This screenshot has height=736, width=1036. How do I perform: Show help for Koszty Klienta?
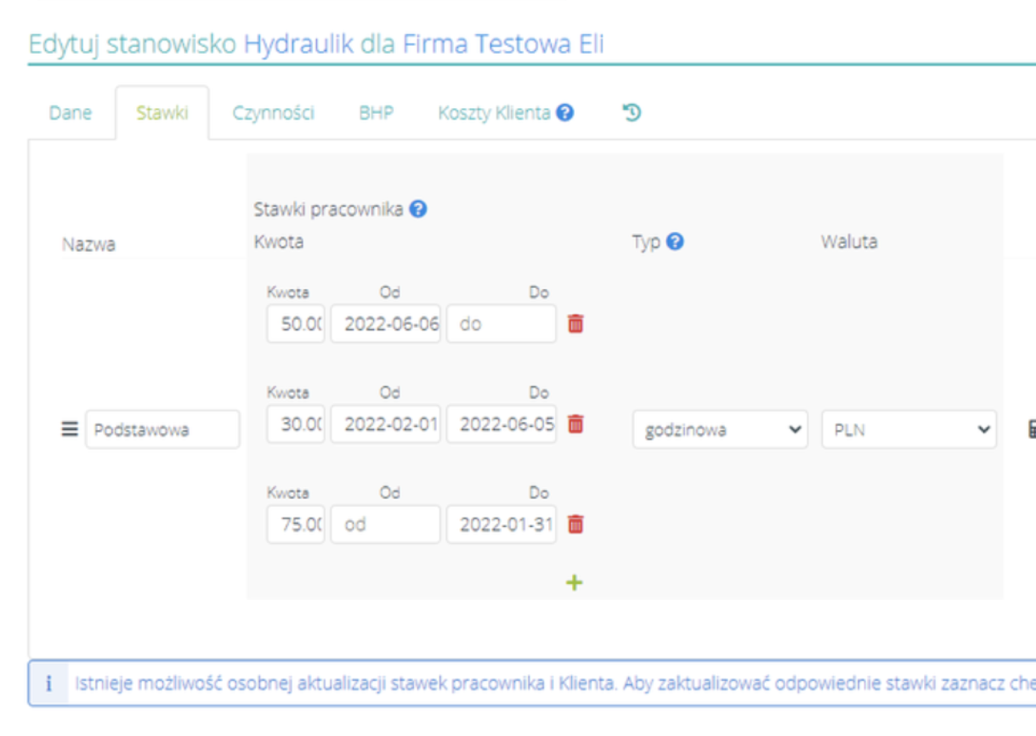point(565,113)
